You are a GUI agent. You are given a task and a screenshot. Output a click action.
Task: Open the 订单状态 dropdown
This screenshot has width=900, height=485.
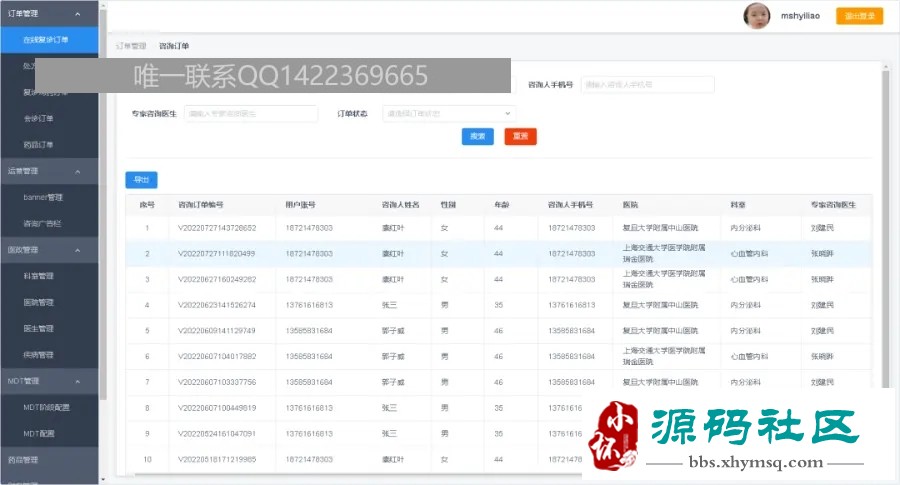[449, 114]
